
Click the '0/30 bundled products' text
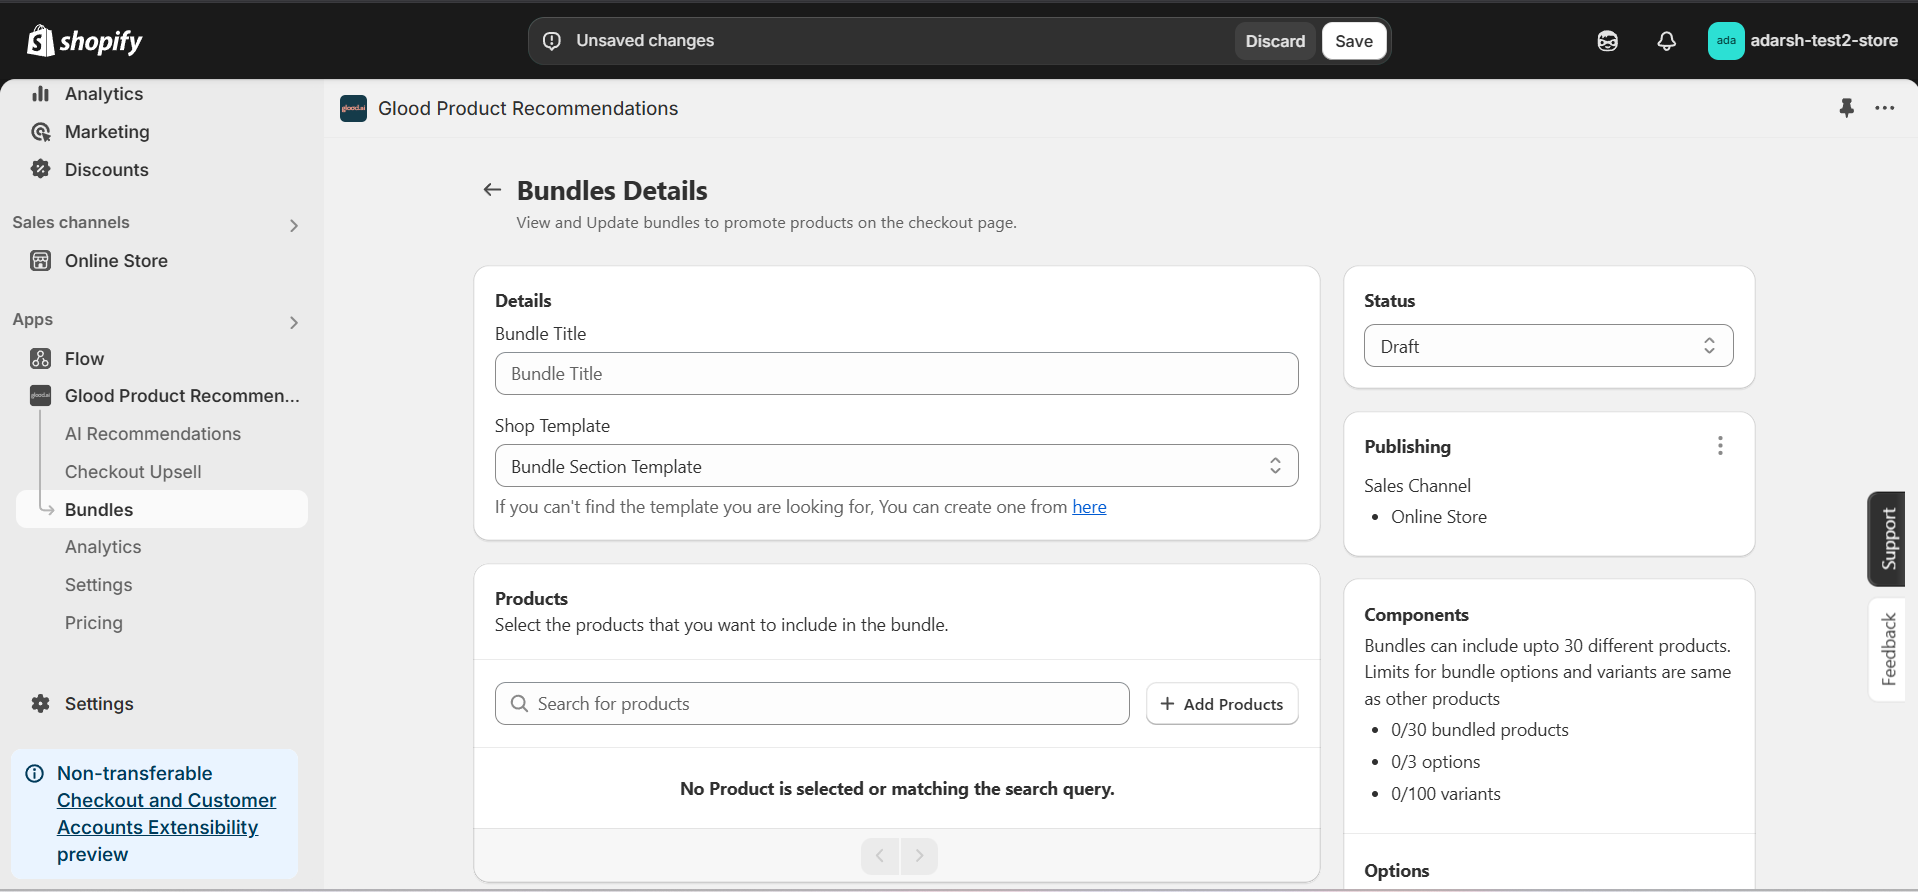tap(1479, 730)
